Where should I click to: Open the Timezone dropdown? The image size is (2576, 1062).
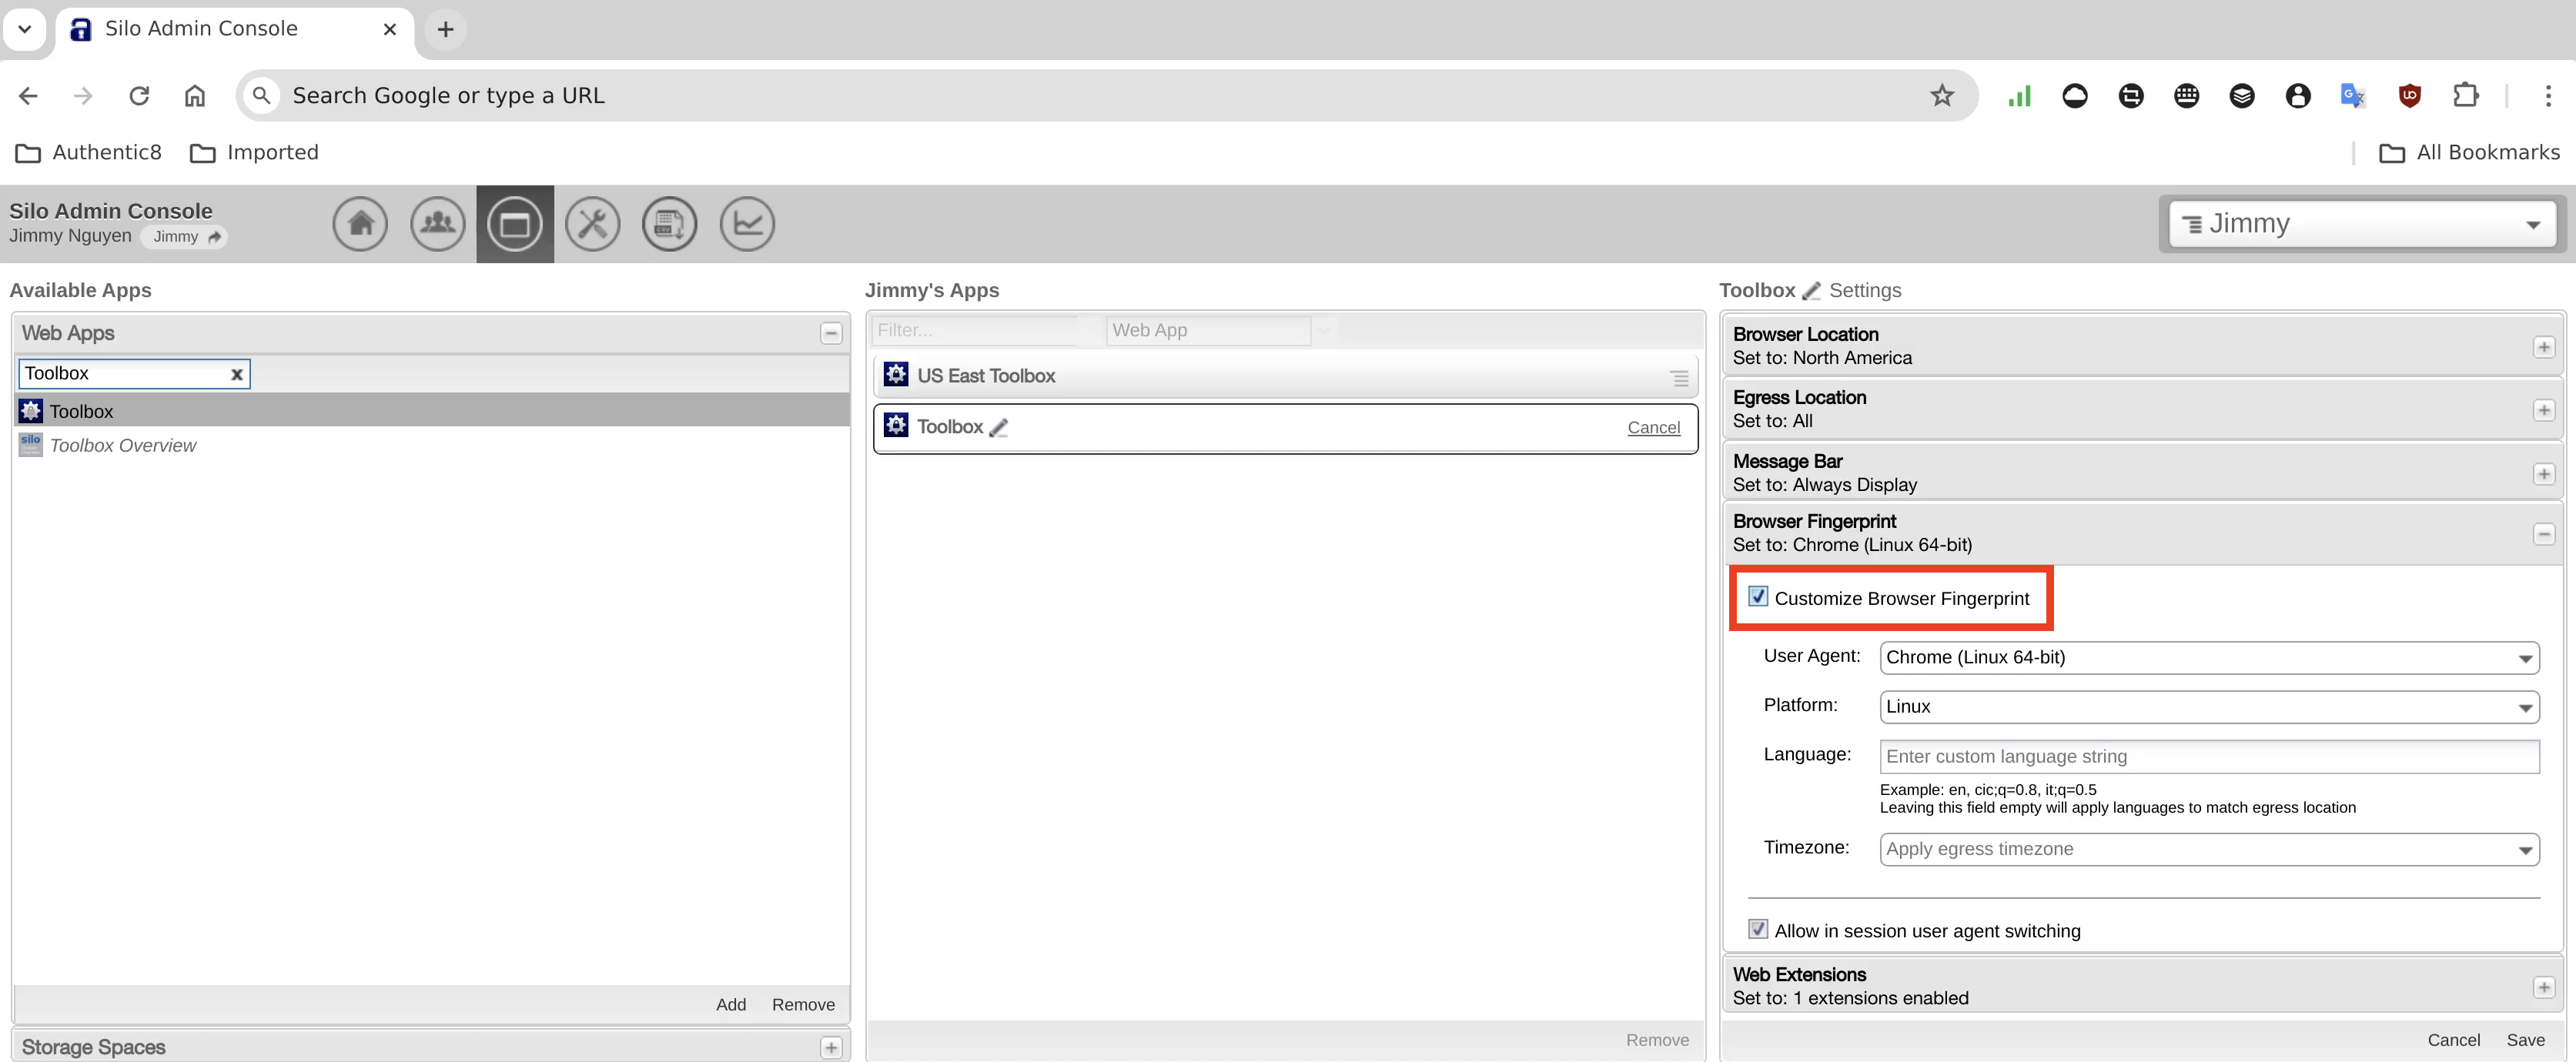point(2208,849)
